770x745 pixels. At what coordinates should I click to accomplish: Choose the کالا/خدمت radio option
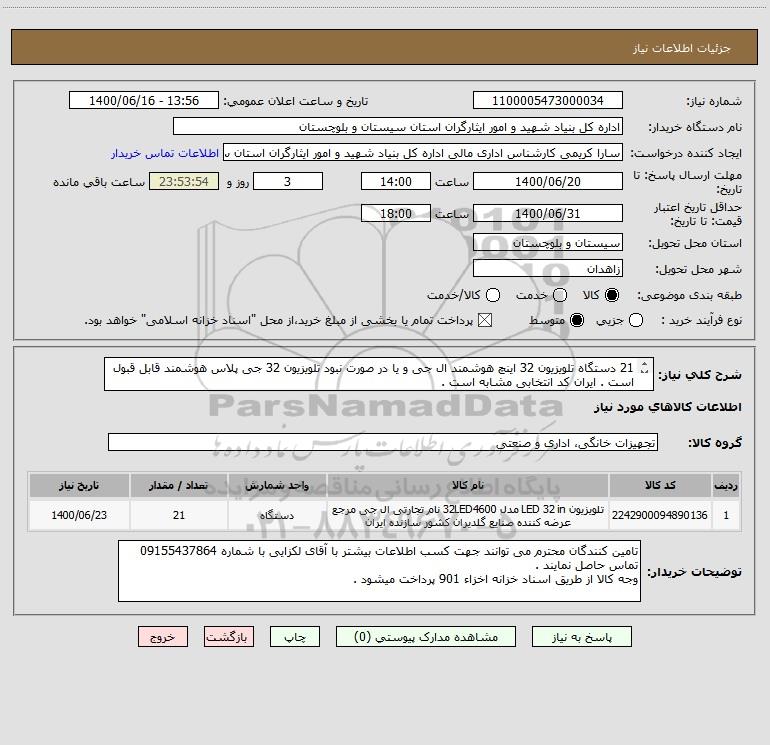(x=493, y=295)
